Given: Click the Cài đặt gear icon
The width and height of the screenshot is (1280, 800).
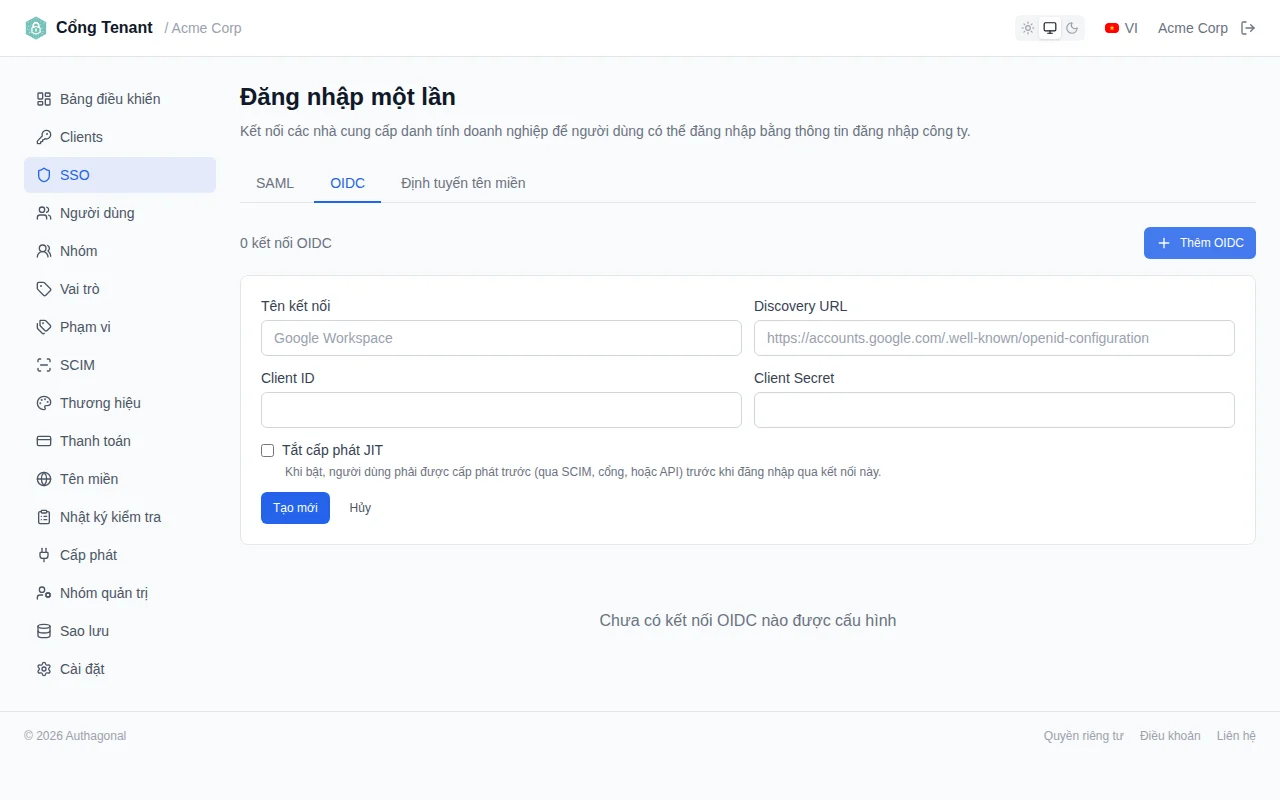Looking at the screenshot, I should point(44,669).
